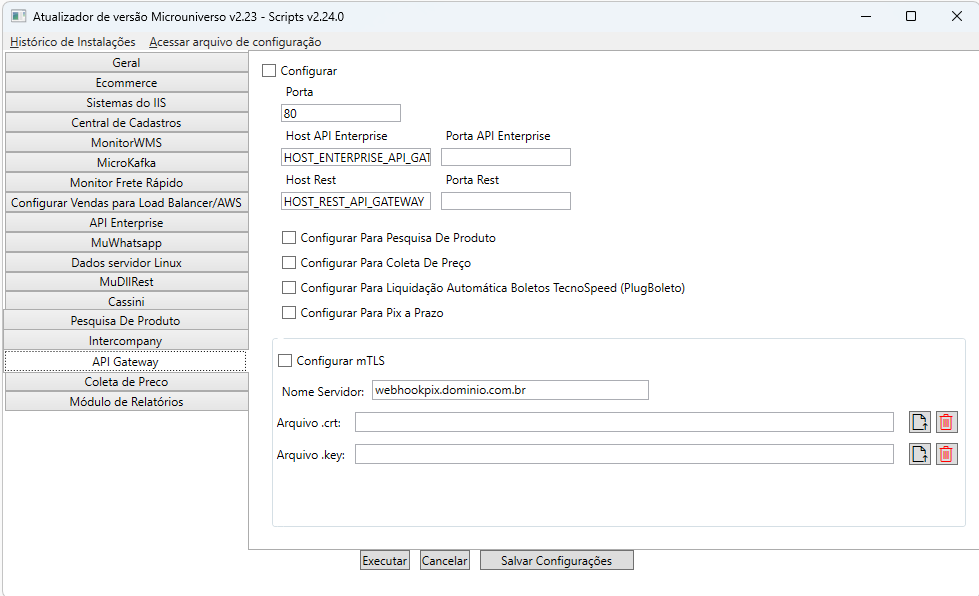Click Salvar Configurações button

tap(556, 560)
